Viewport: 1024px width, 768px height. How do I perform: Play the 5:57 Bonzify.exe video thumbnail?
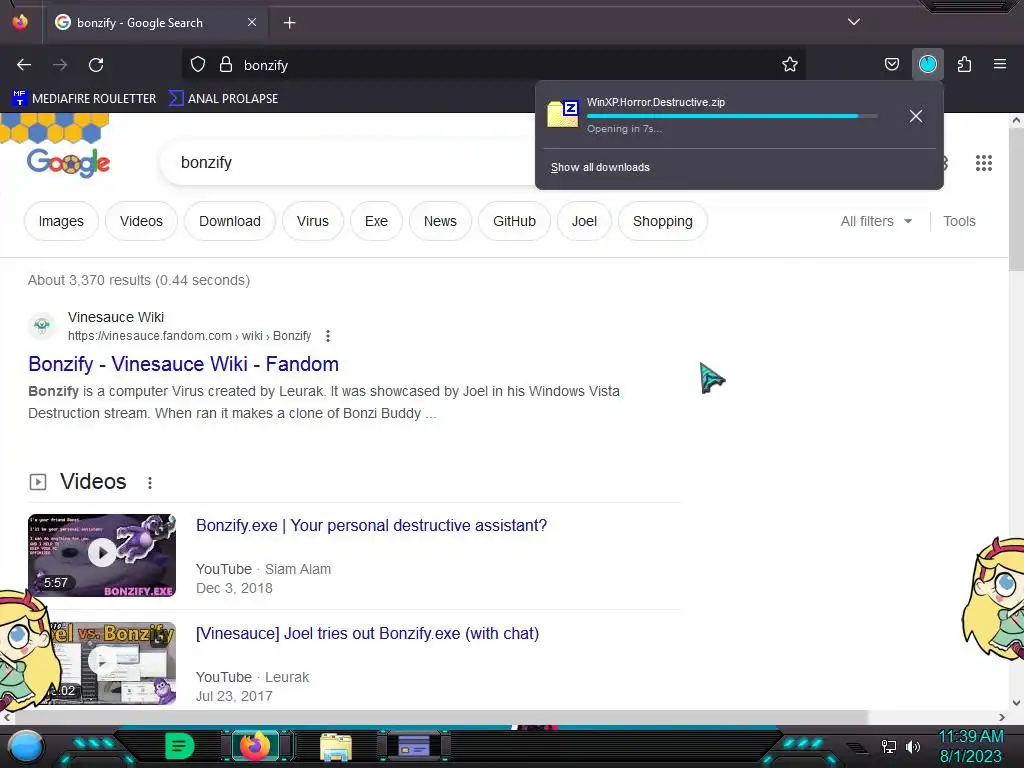pos(102,555)
